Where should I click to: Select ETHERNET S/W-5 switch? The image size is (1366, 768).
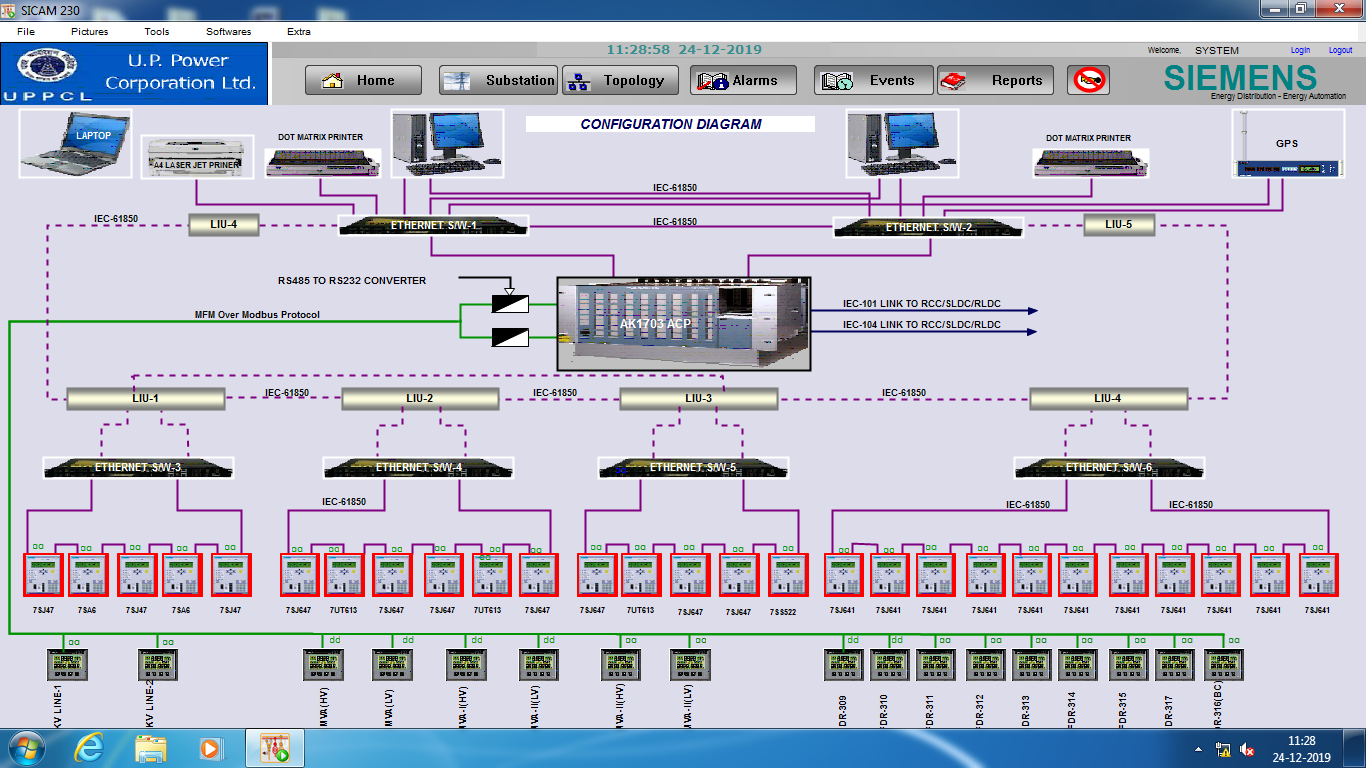click(x=693, y=467)
